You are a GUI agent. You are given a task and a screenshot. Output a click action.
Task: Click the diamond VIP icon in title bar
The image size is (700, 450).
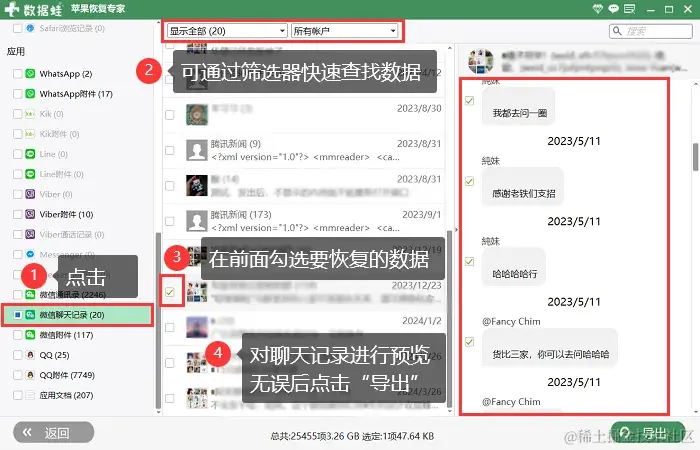(x=598, y=9)
